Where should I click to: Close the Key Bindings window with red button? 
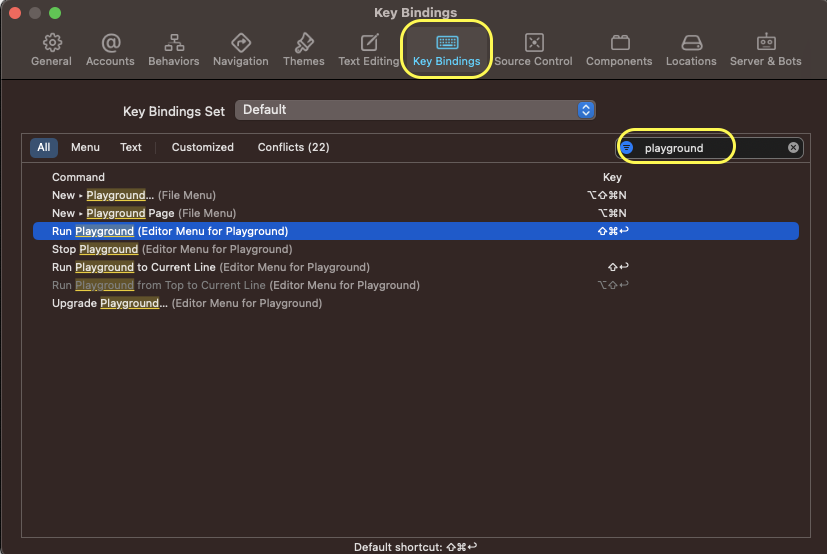(x=15, y=13)
